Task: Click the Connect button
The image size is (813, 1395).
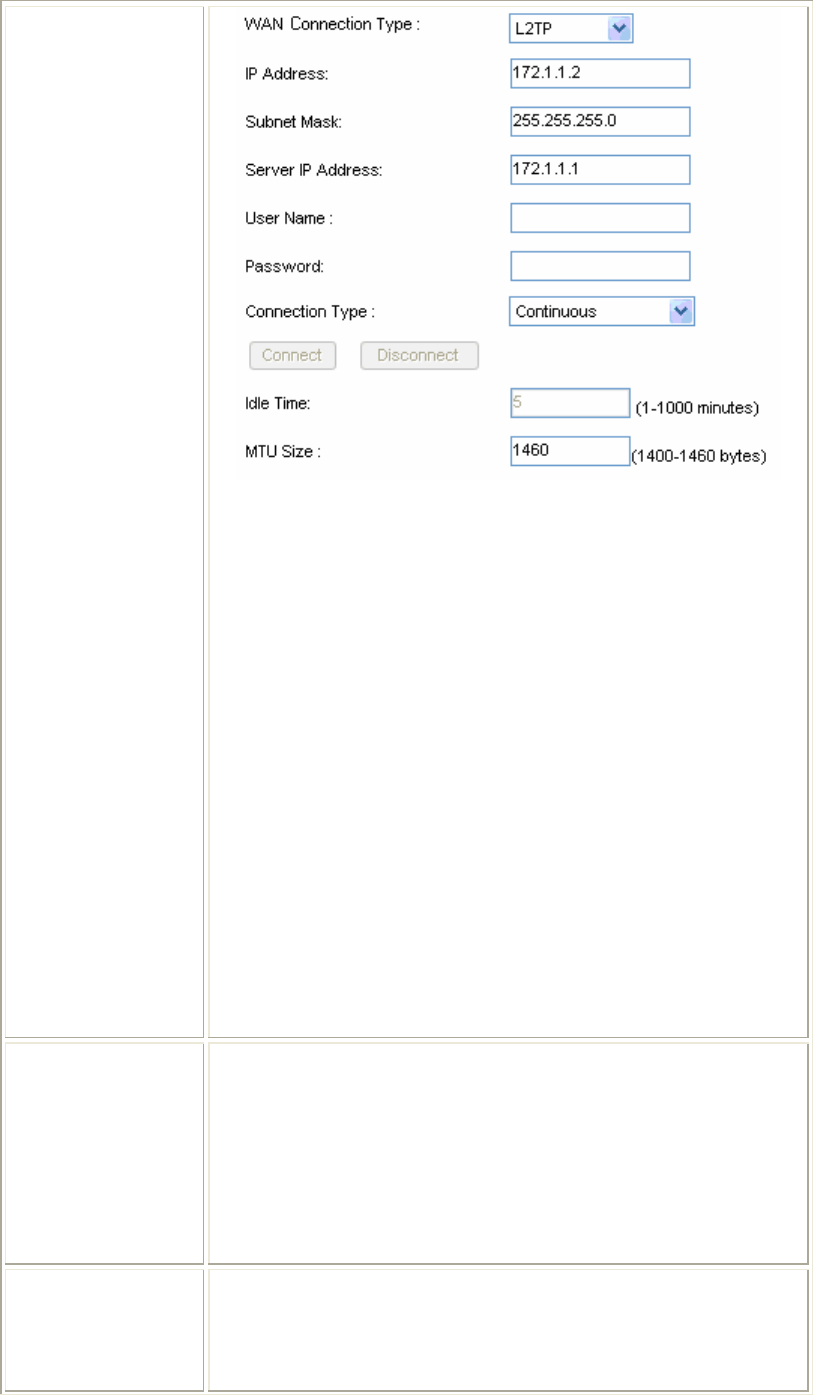Action: tap(291, 355)
